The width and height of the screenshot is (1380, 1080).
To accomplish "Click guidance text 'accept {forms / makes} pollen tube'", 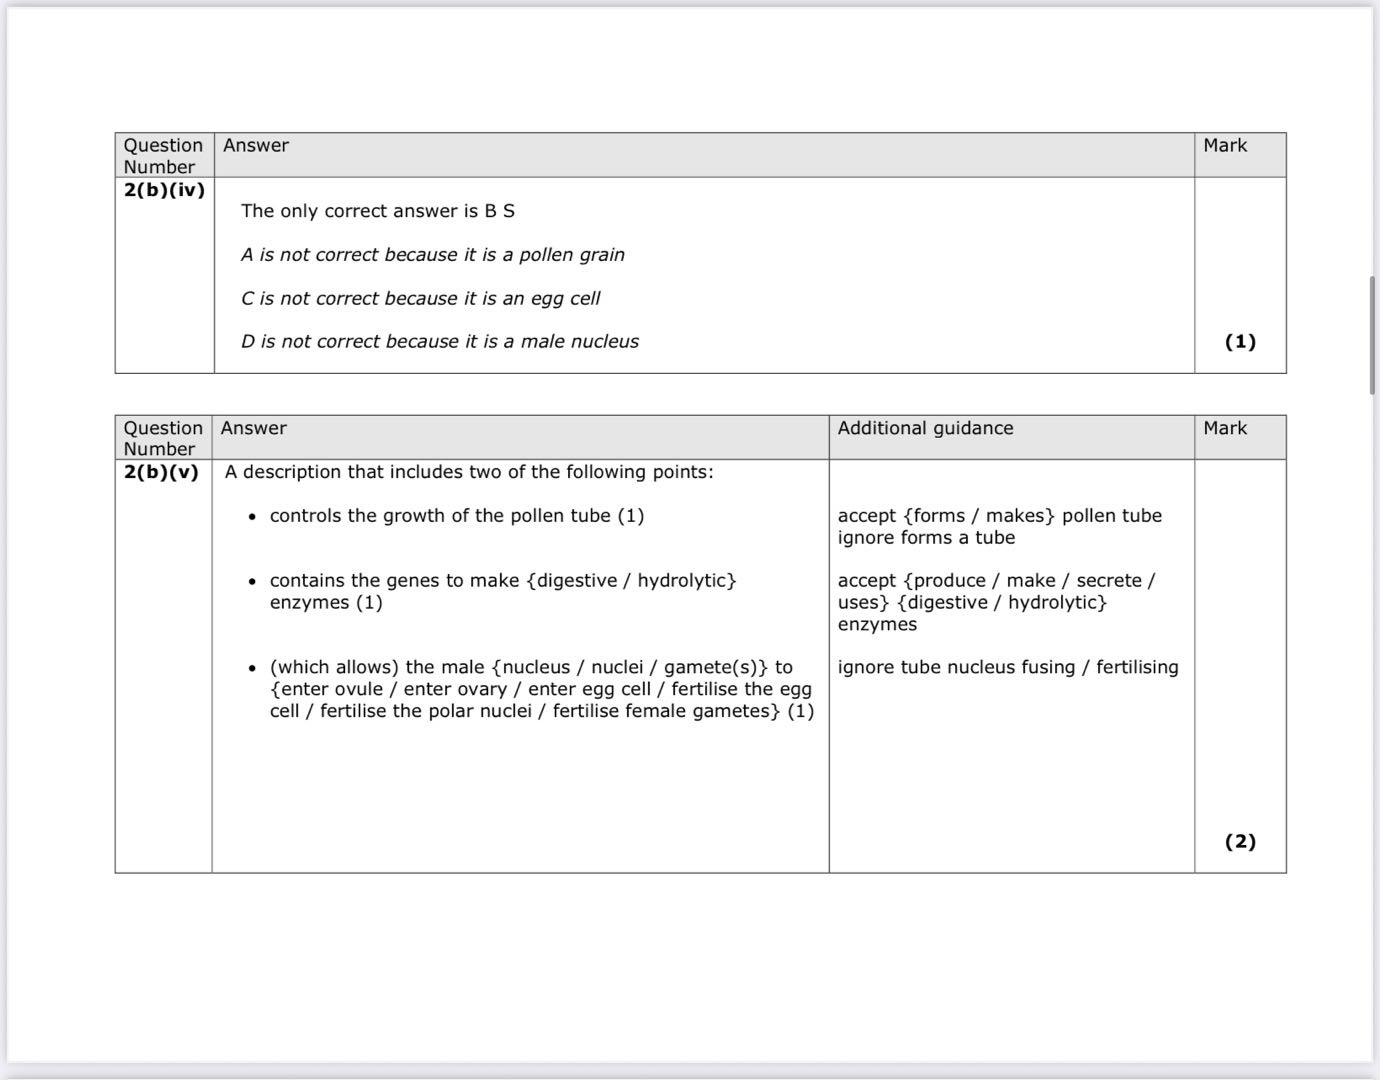I will (999, 516).
